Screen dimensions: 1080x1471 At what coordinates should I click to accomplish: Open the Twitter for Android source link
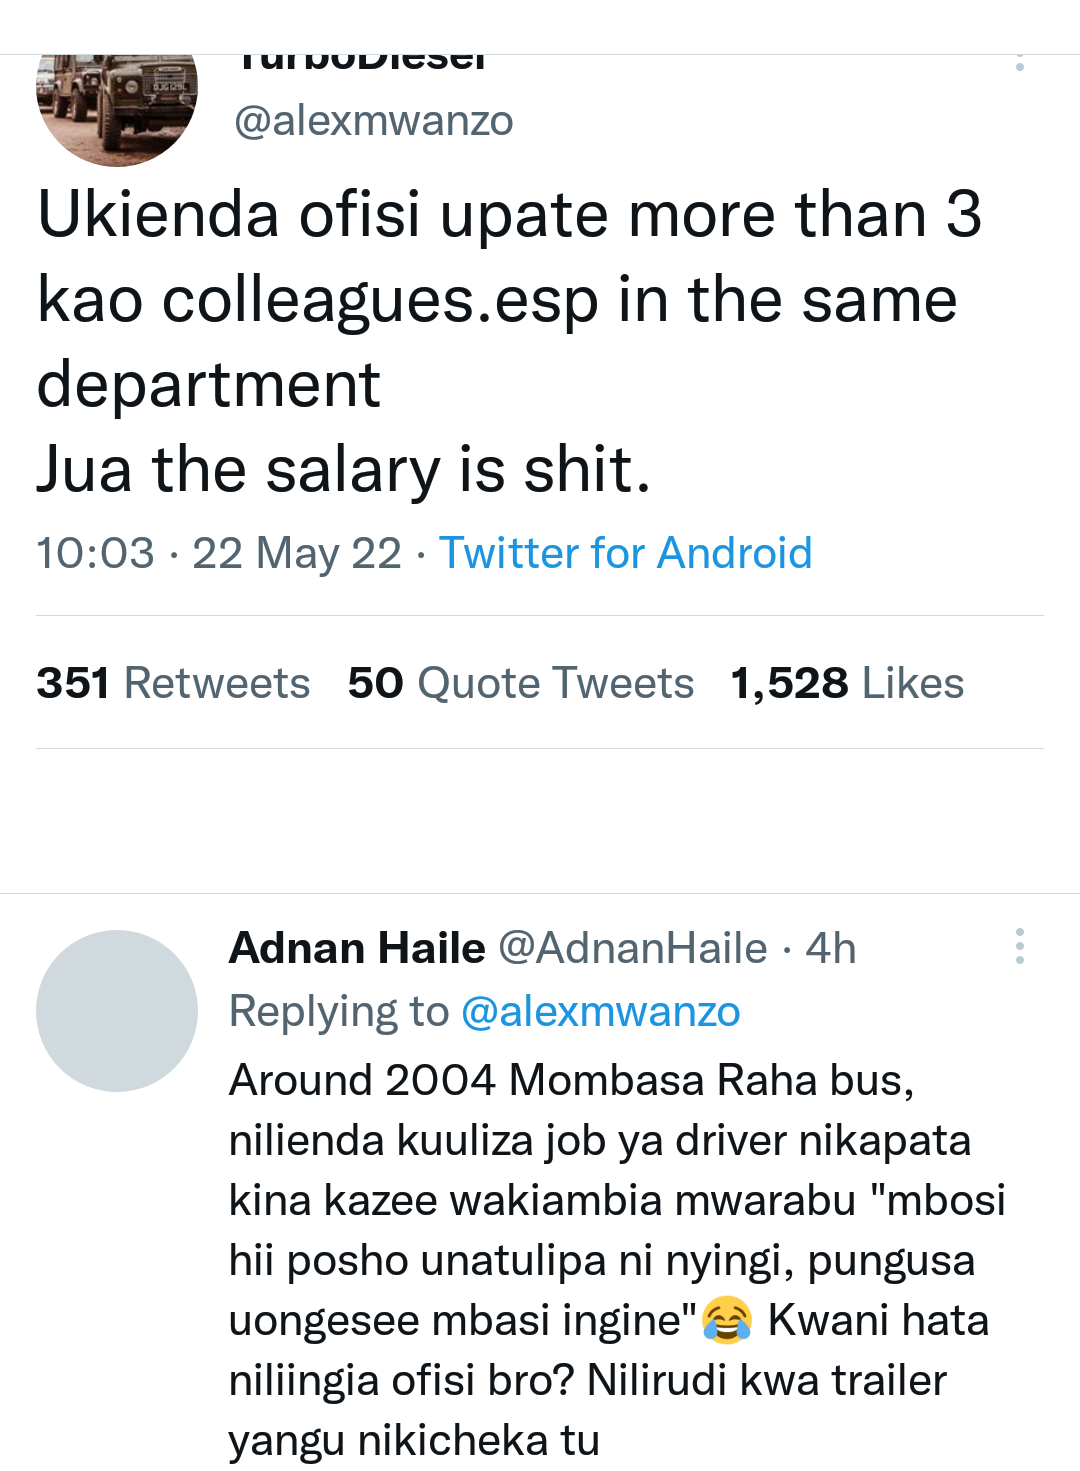[625, 553]
